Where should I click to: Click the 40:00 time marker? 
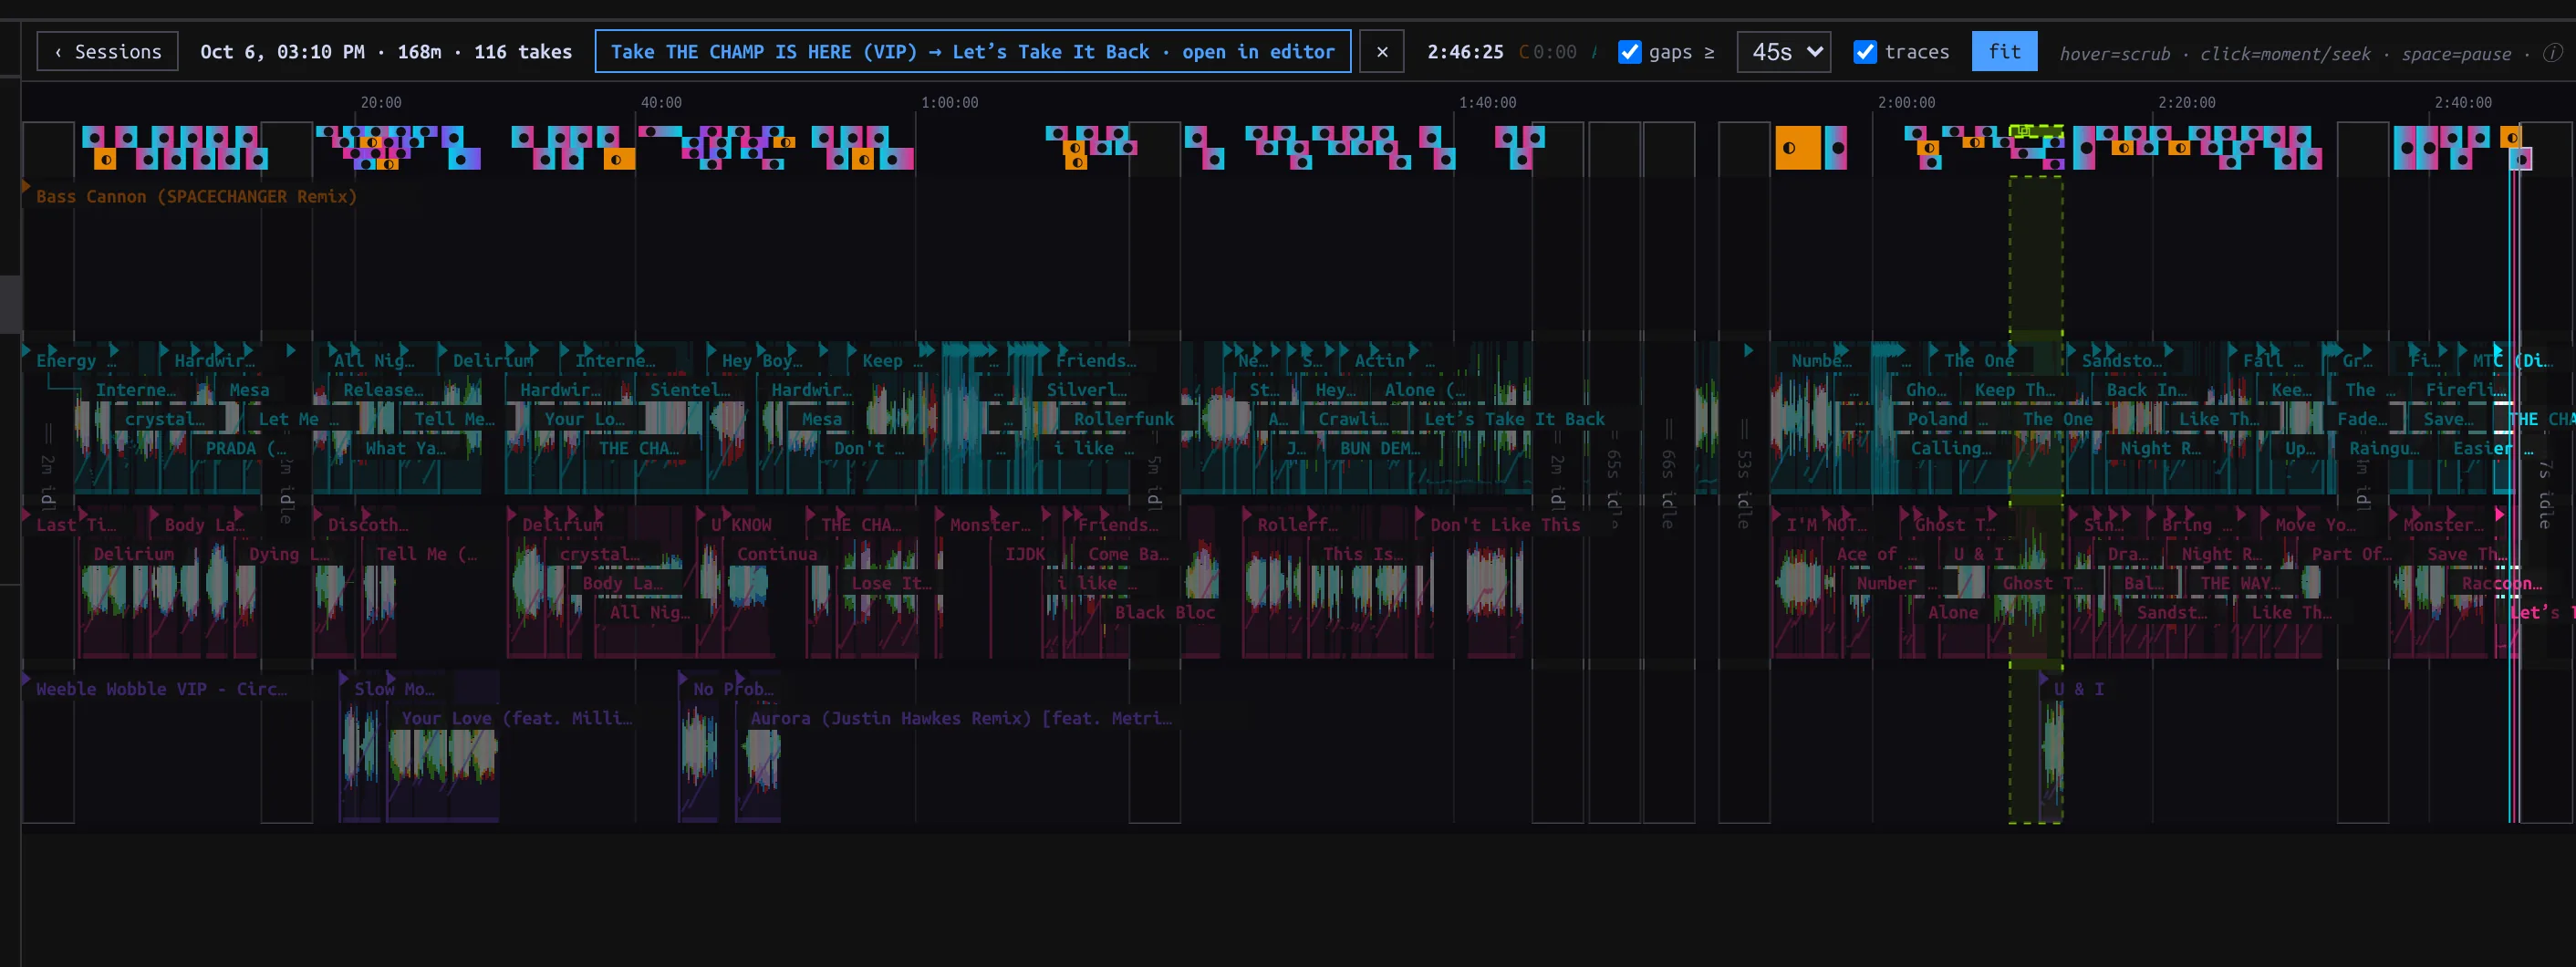coord(661,102)
